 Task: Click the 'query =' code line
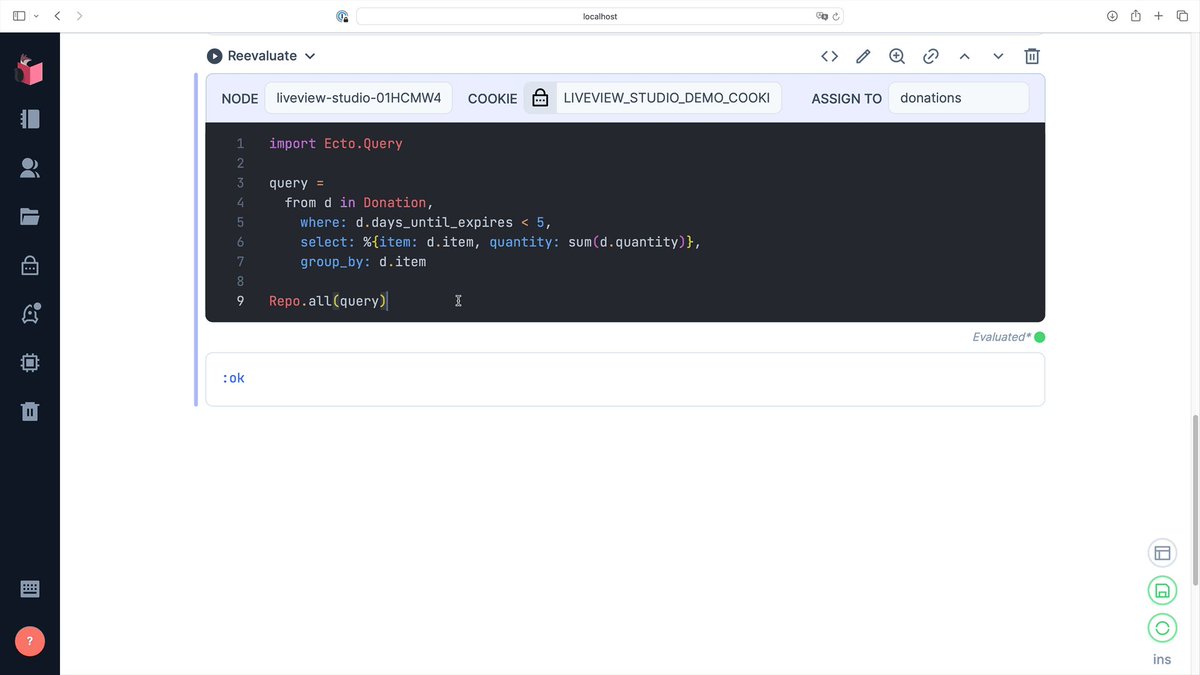pyautogui.click(x=297, y=183)
